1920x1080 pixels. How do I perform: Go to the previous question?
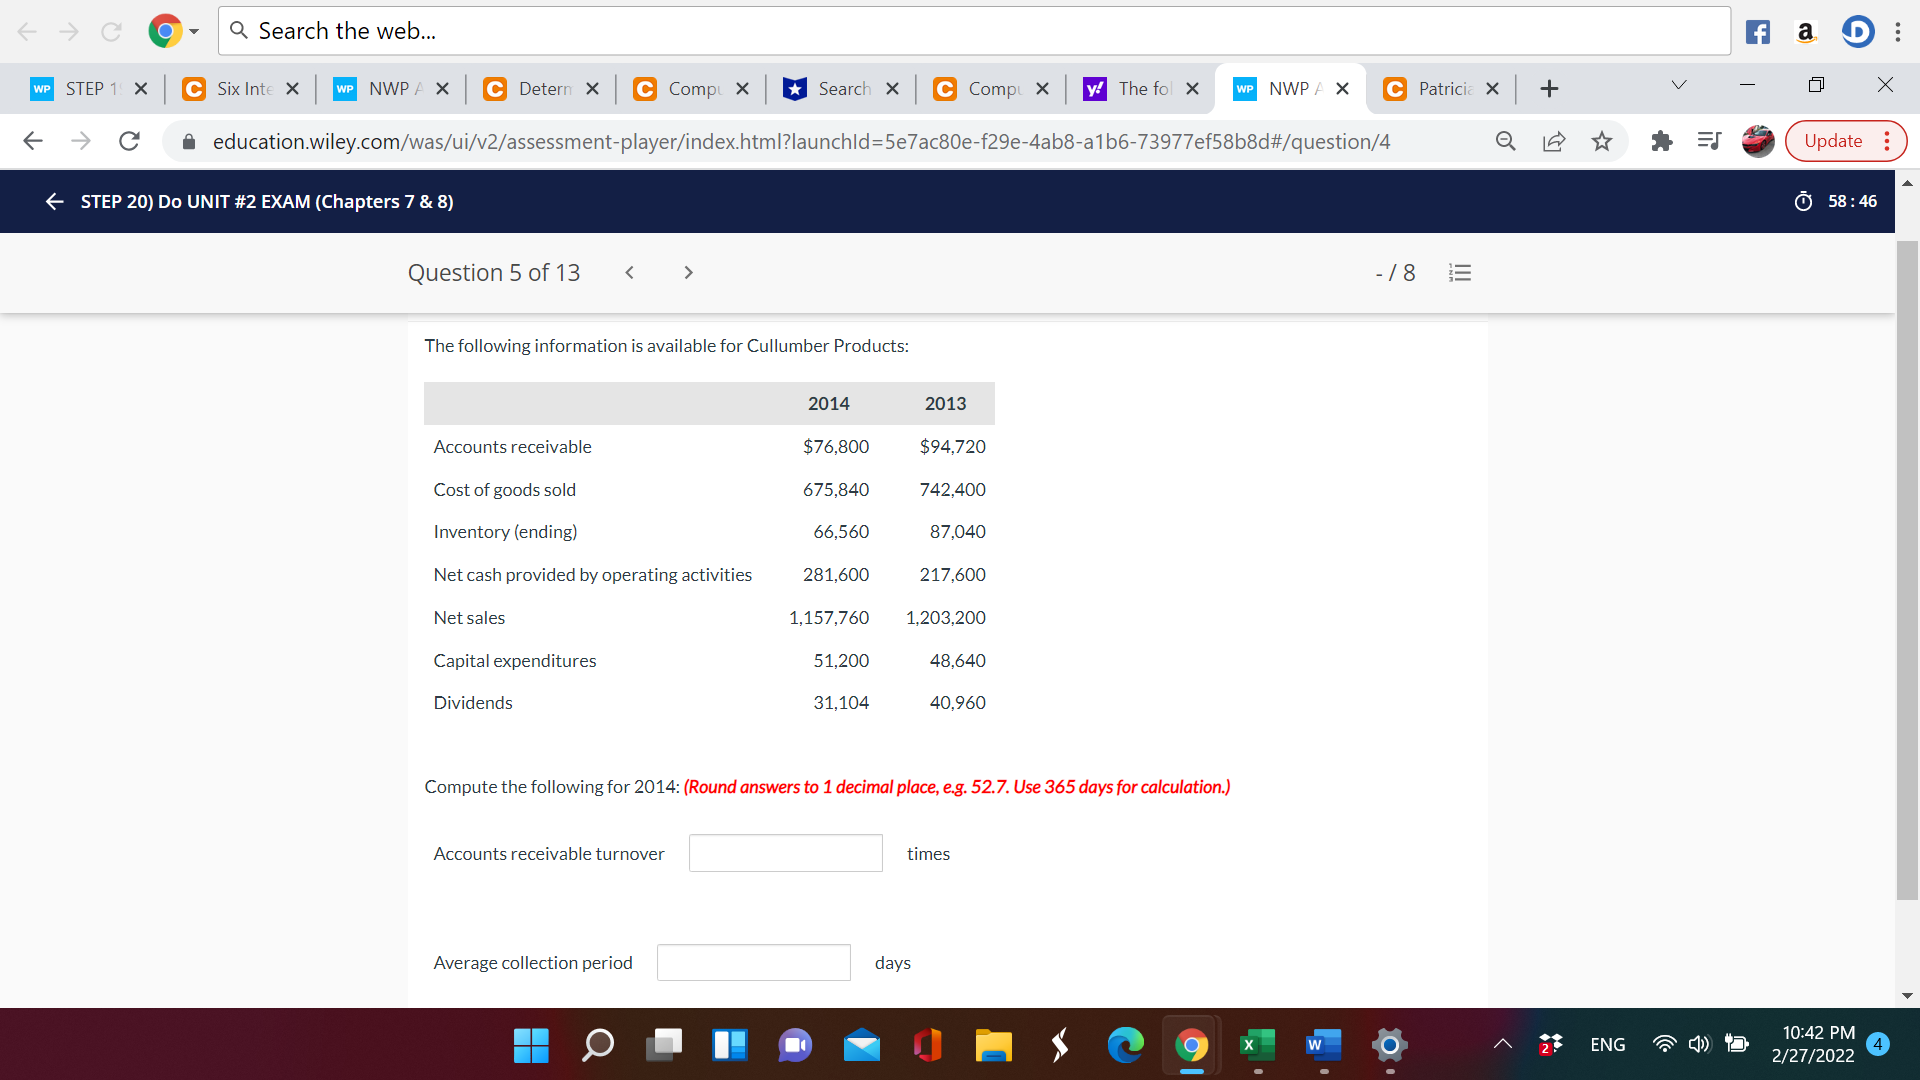(629, 272)
